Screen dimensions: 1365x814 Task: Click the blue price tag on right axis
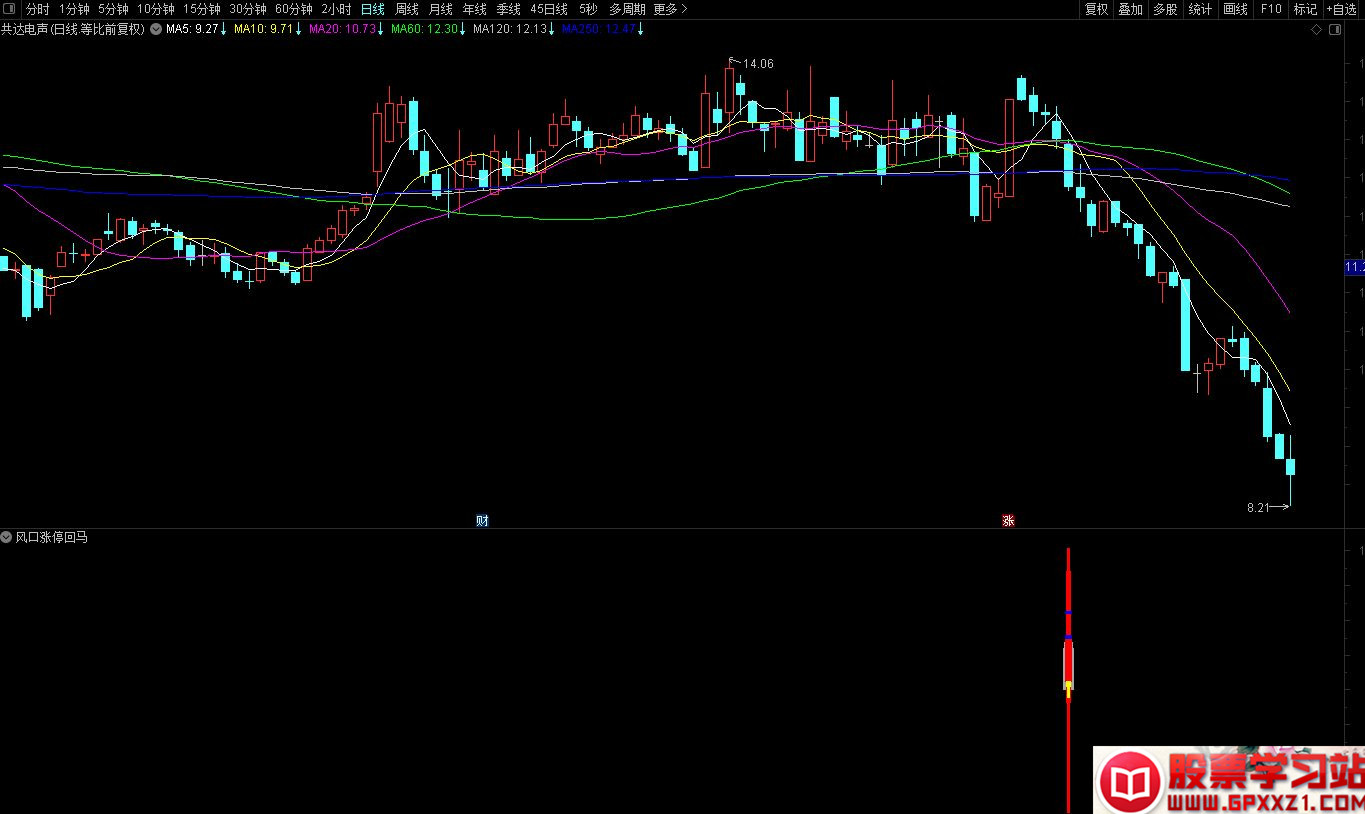click(1355, 267)
